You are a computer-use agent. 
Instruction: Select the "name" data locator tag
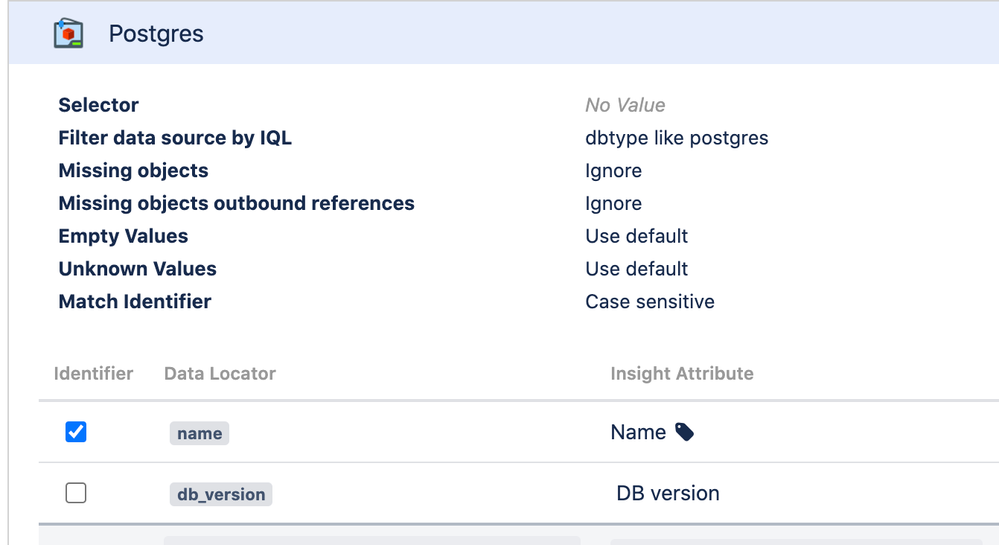coord(199,433)
